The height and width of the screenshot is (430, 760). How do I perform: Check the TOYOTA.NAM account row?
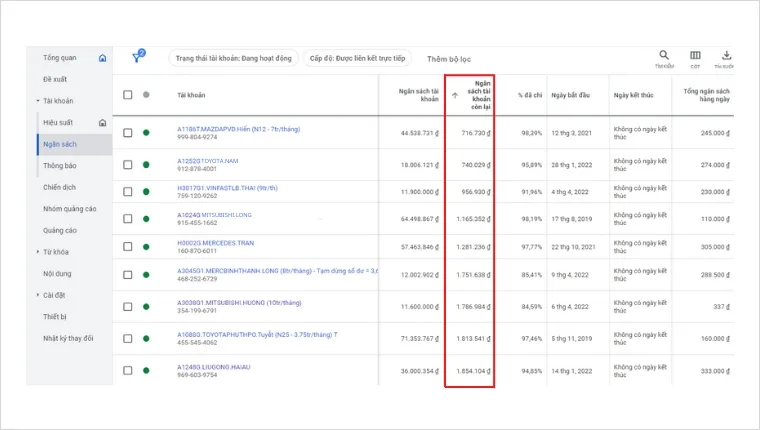tap(127, 165)
